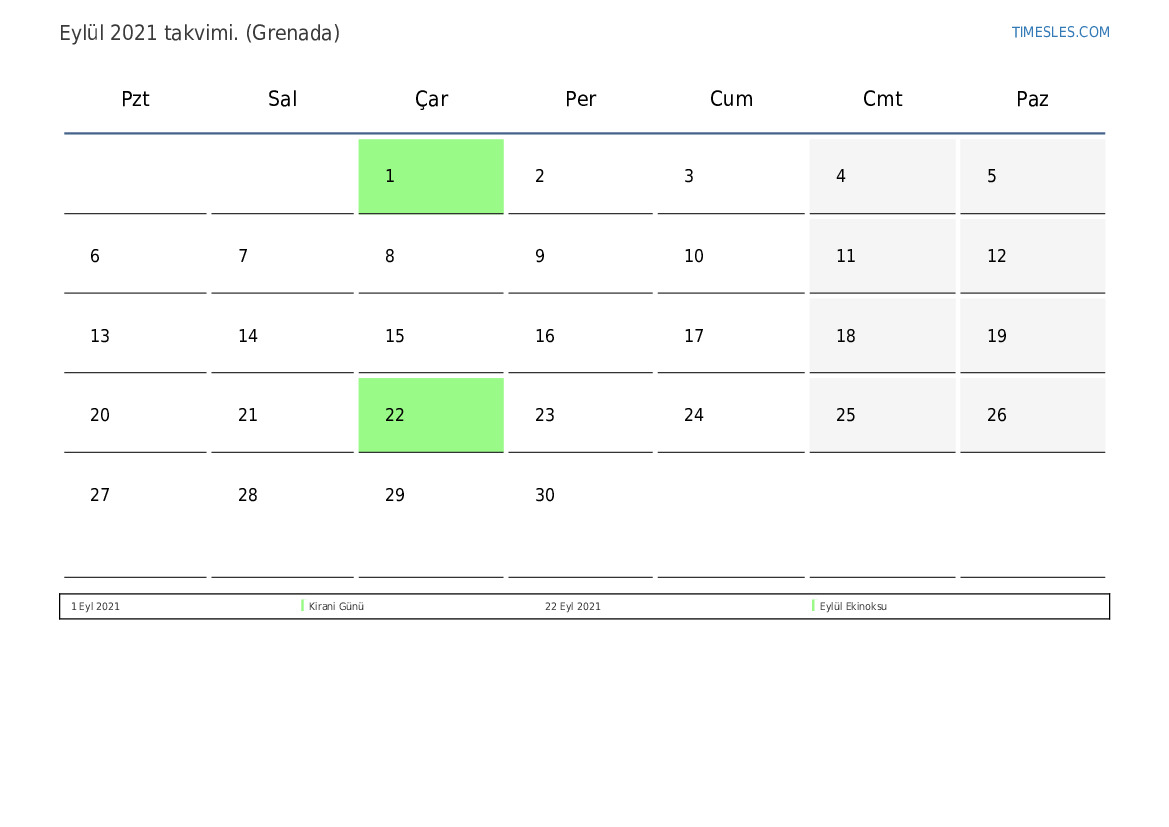The width and height of the screenshot is (1169, 827).
Task: Select the Eylül Ekinoksu legend label
Action: tap(853, 606)
